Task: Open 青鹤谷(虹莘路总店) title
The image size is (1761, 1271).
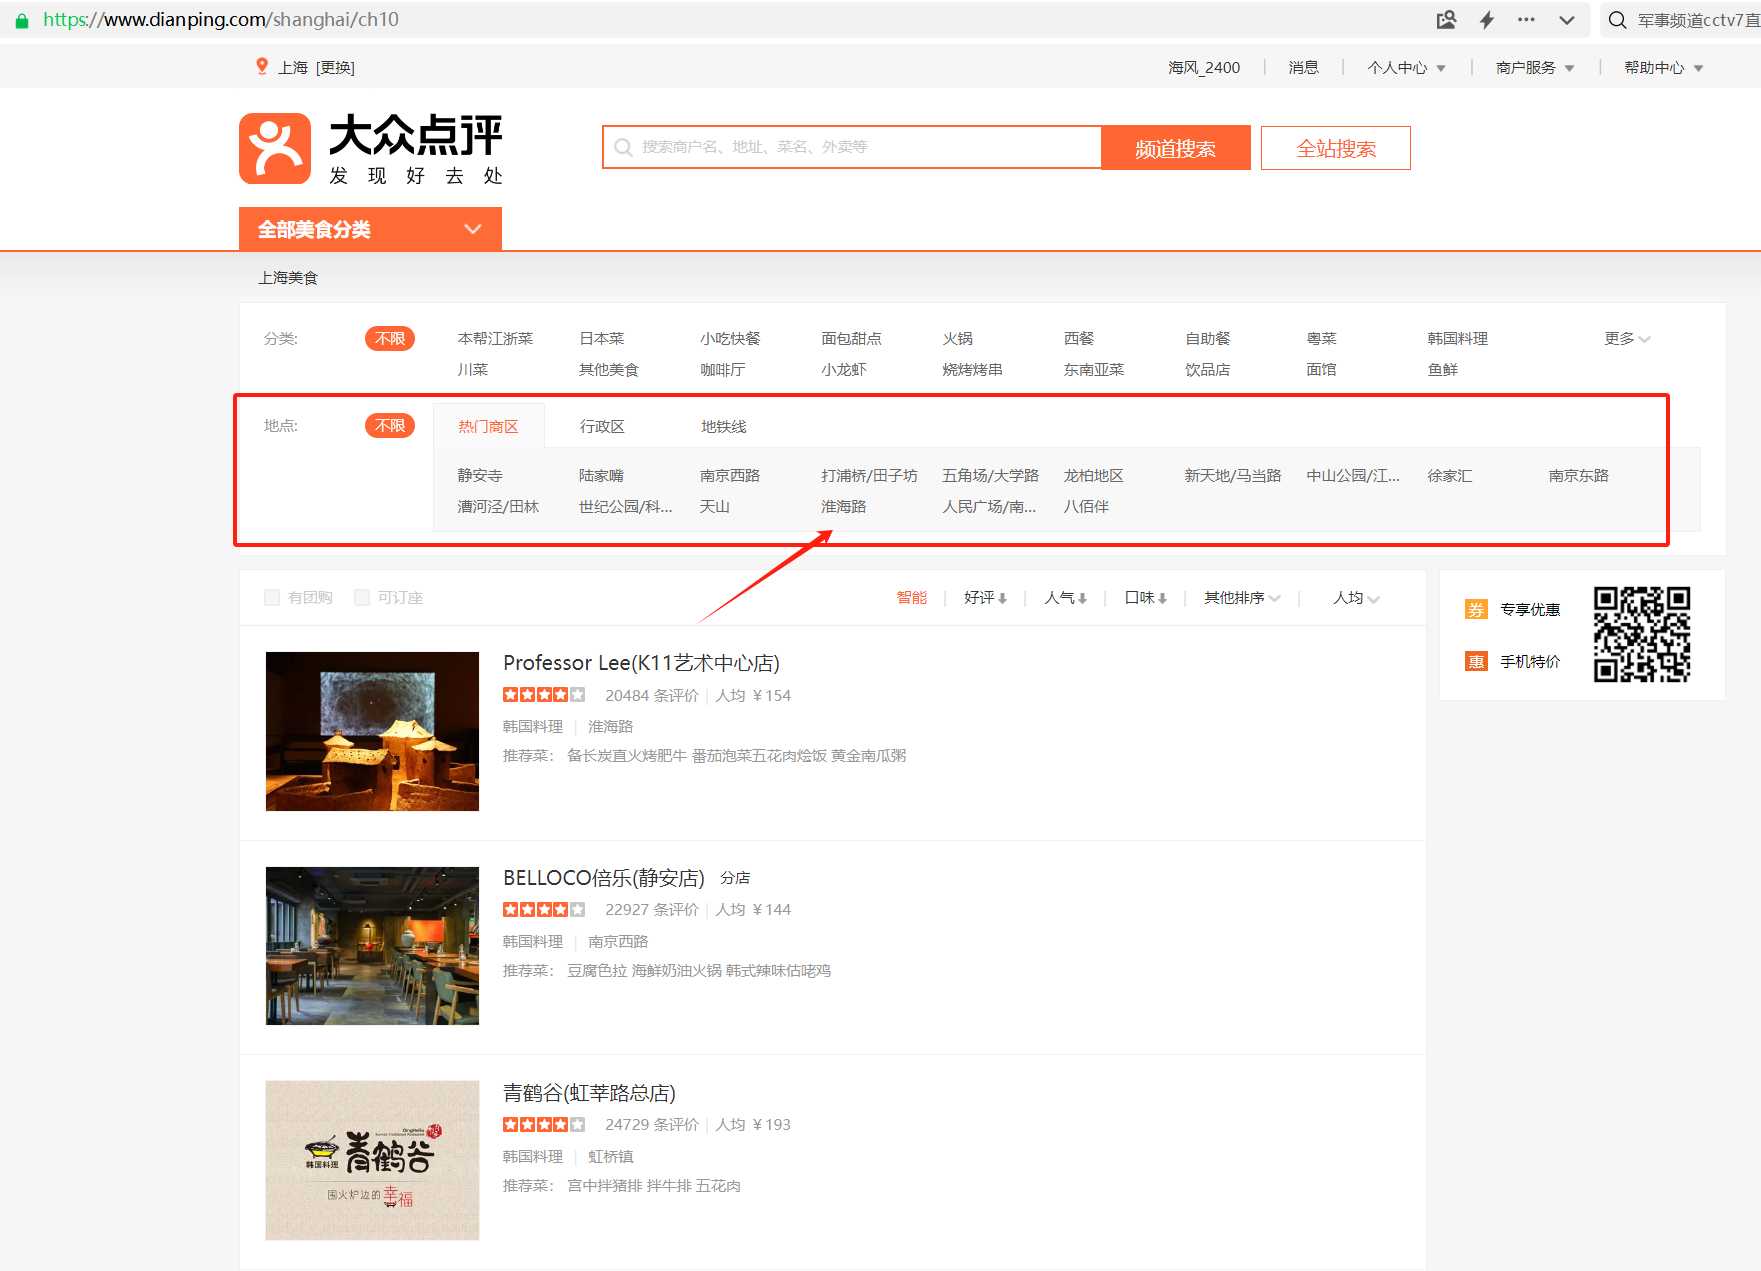Action: [x=589, y=1093]
